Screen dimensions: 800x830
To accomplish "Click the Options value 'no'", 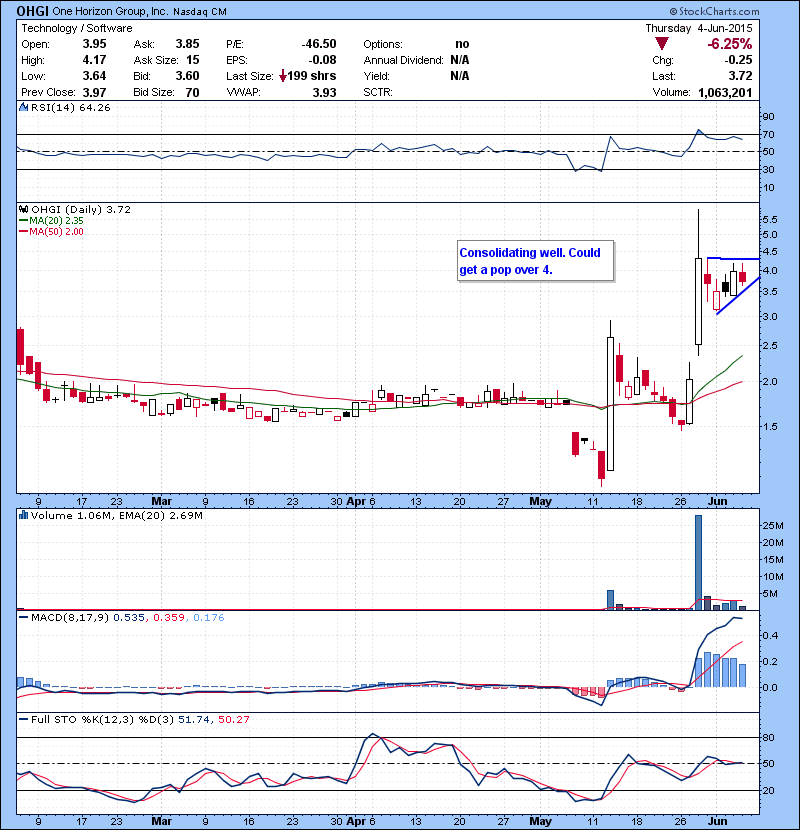I will (x=462, y=44).
